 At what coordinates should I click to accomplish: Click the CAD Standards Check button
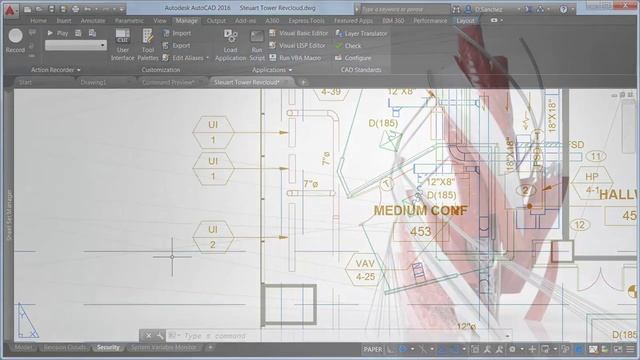coord(348,46)
